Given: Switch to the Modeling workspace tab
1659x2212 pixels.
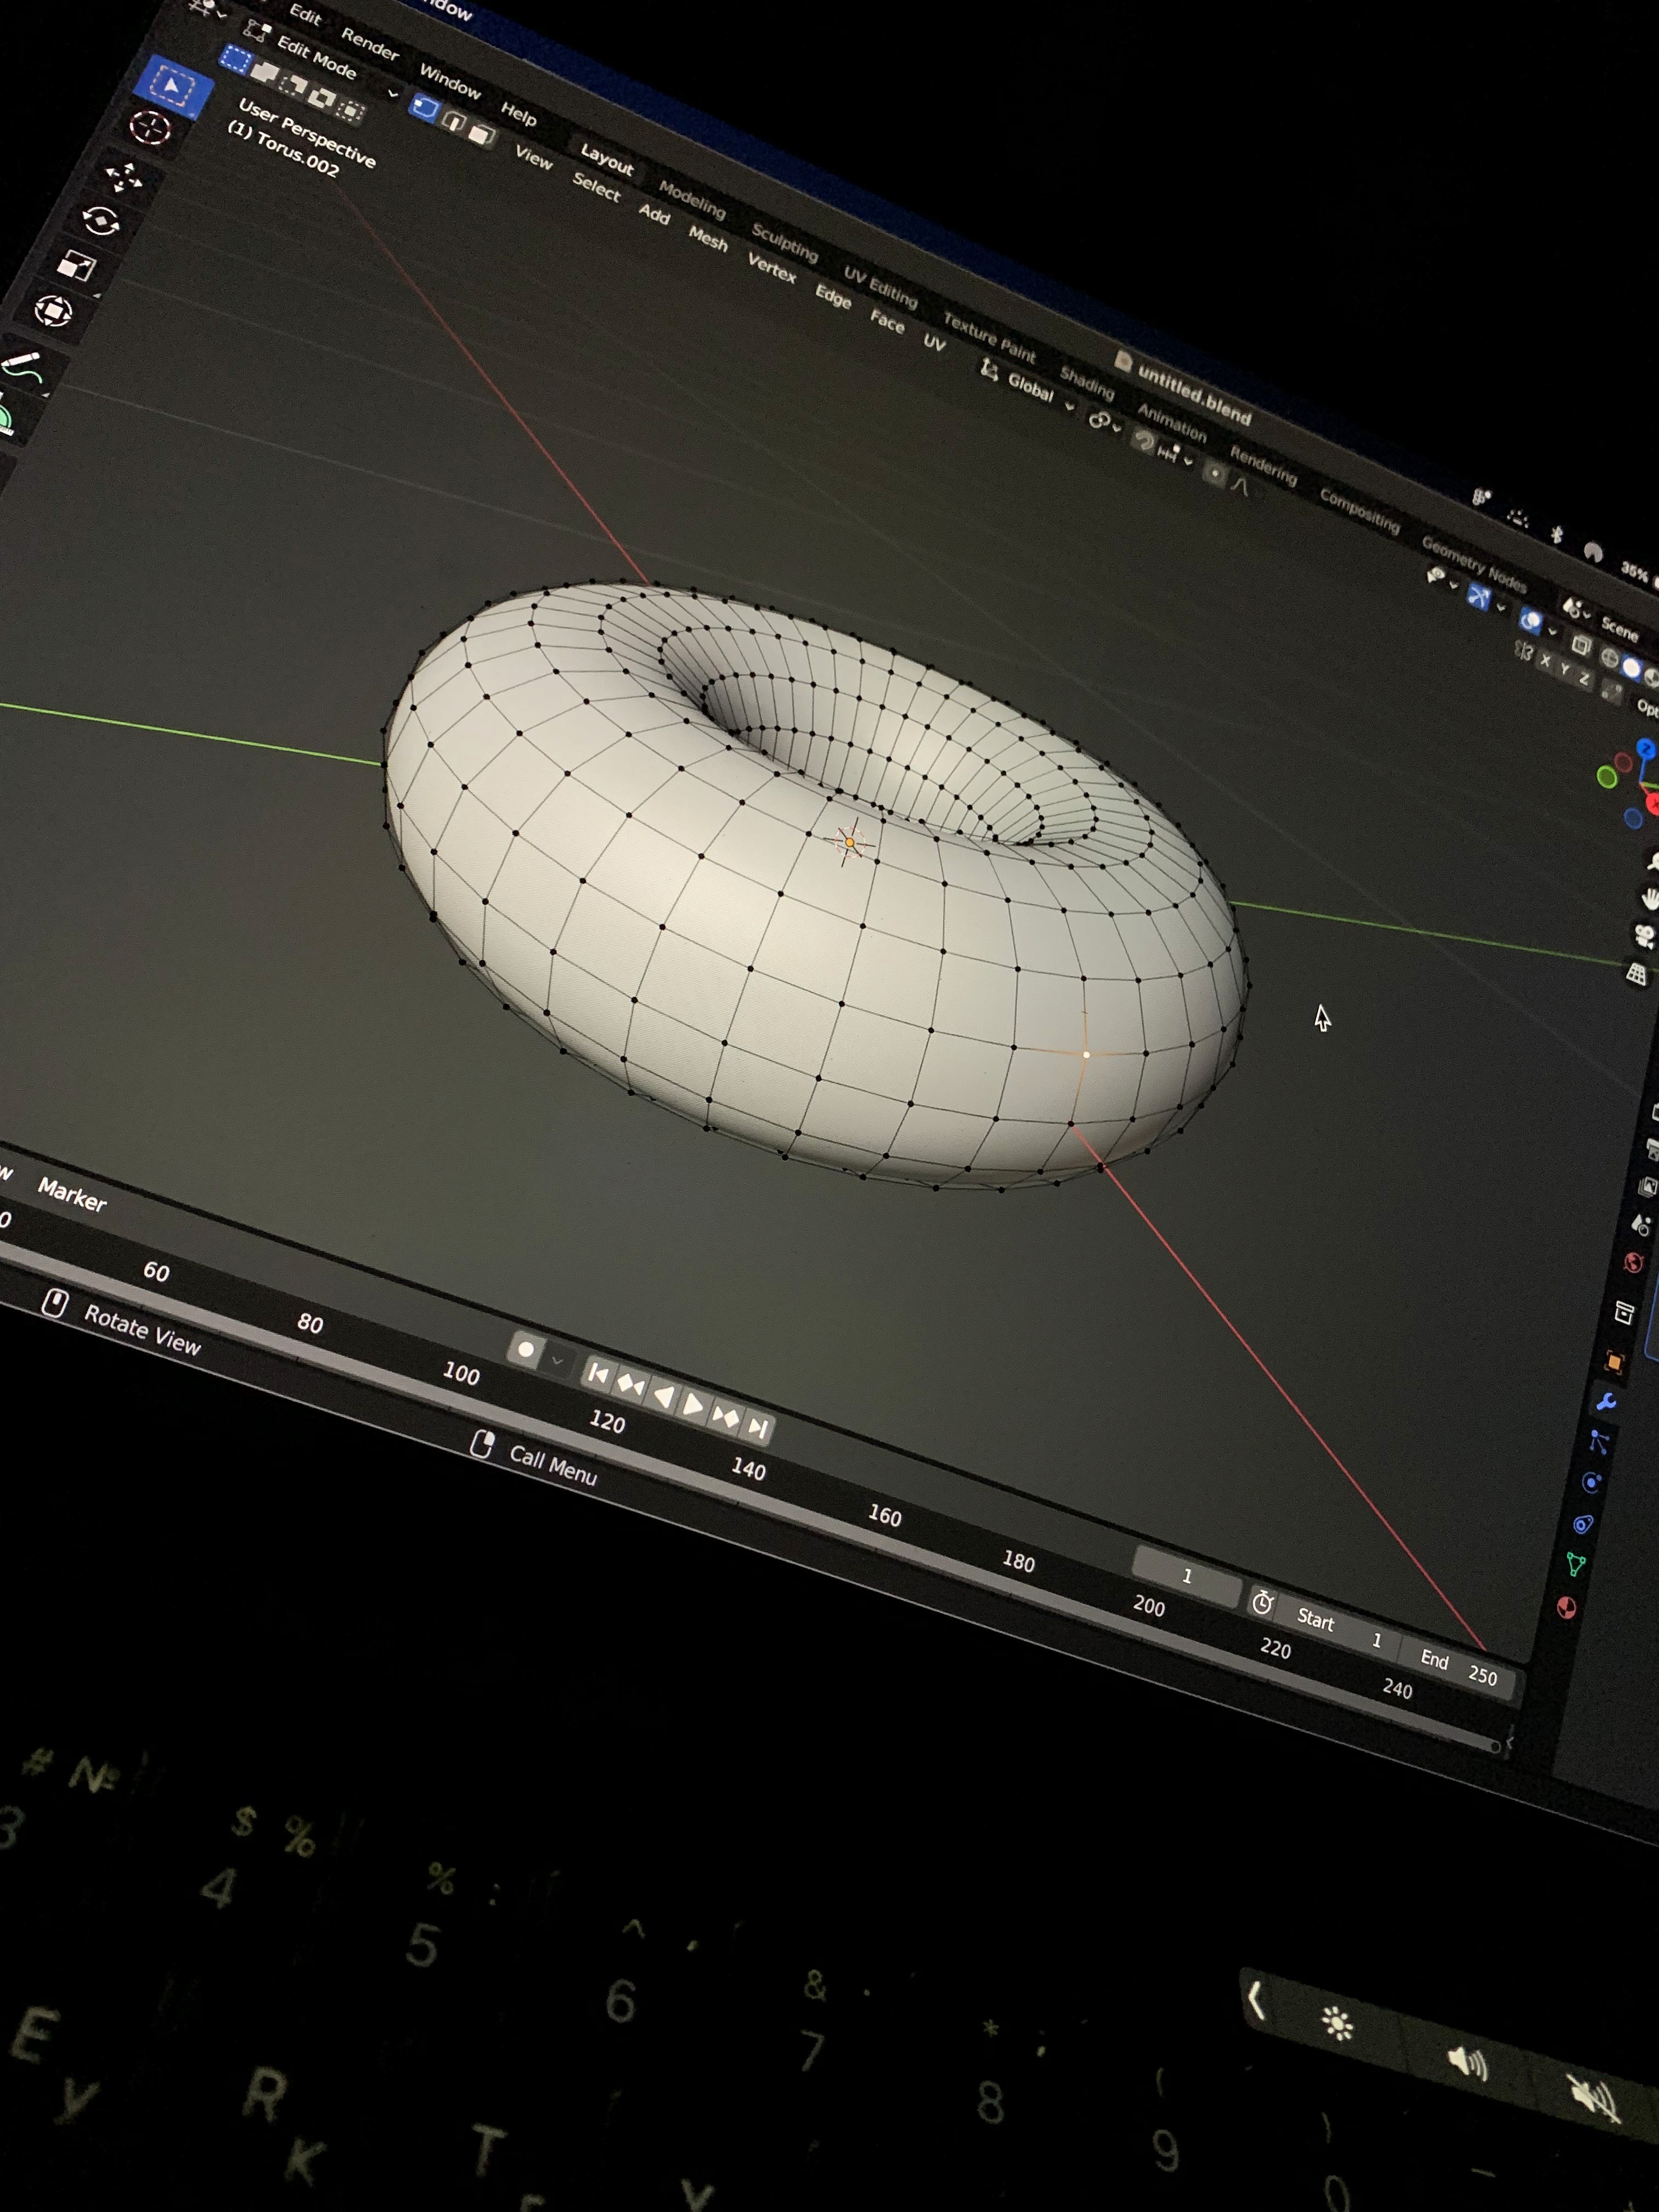Looking at the screenshot, I should (692, 199).
